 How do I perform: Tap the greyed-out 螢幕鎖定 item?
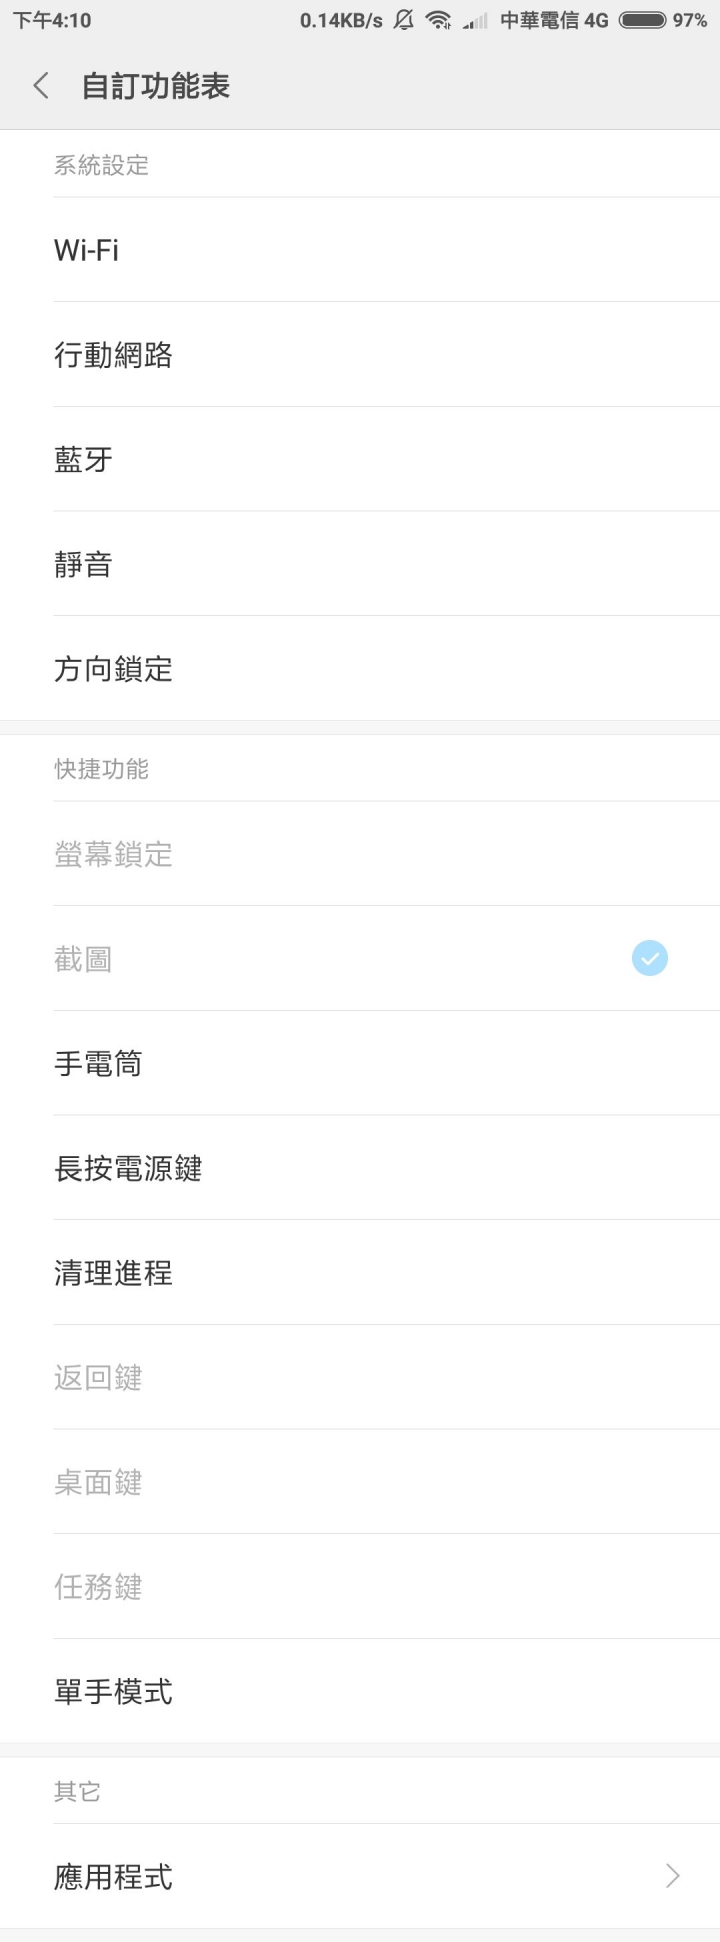[360, 854]
